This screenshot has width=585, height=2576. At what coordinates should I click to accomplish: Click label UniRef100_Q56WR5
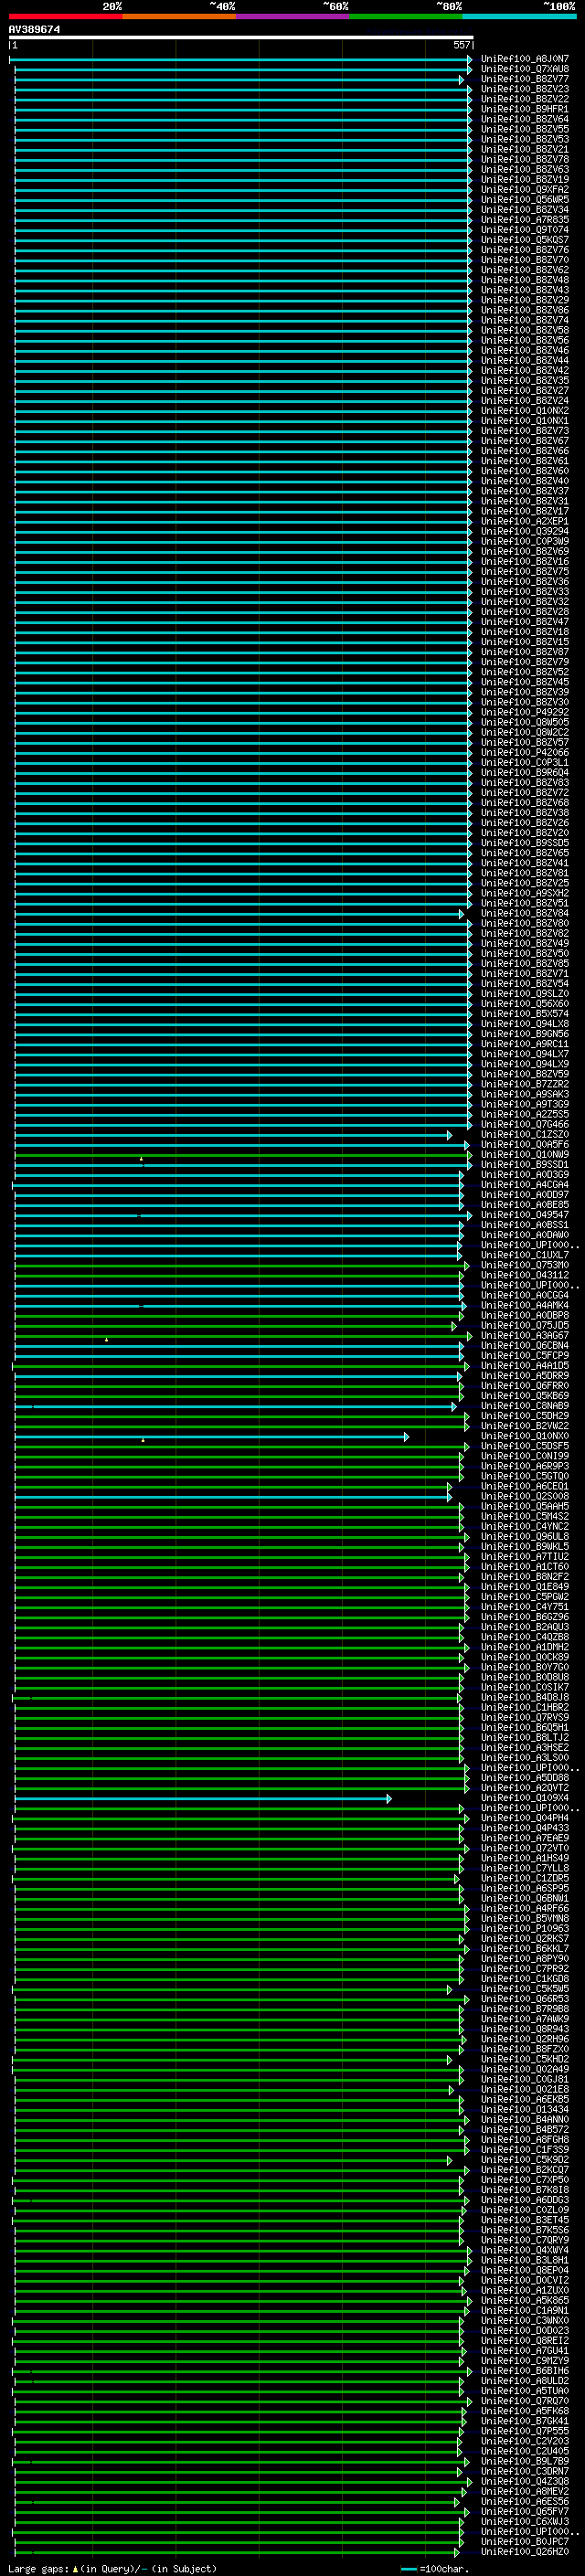click(x=524, y=200)
